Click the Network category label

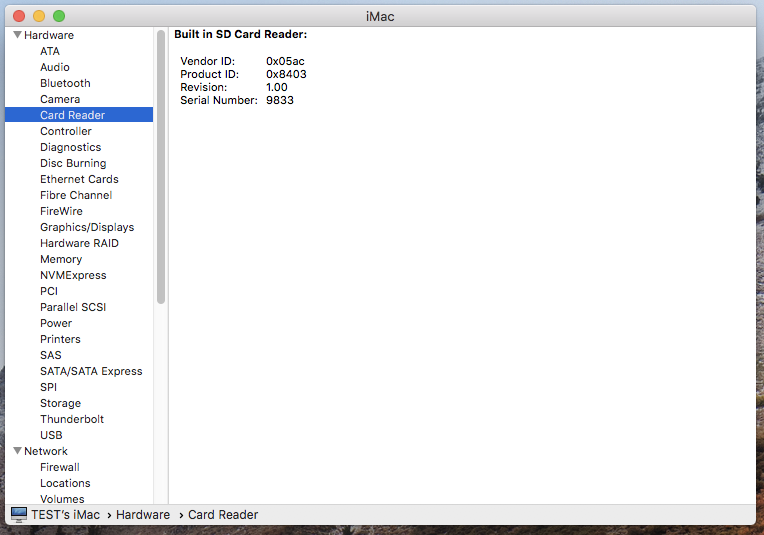pyautogui.click(x=46, y=451)
